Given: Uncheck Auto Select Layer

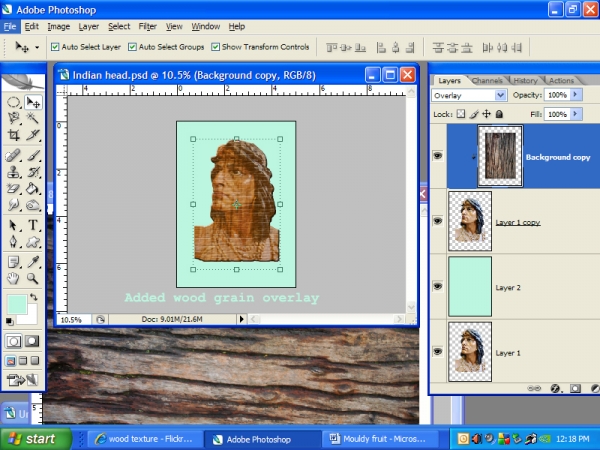Looking at the screenshot, I should (55, 47).
